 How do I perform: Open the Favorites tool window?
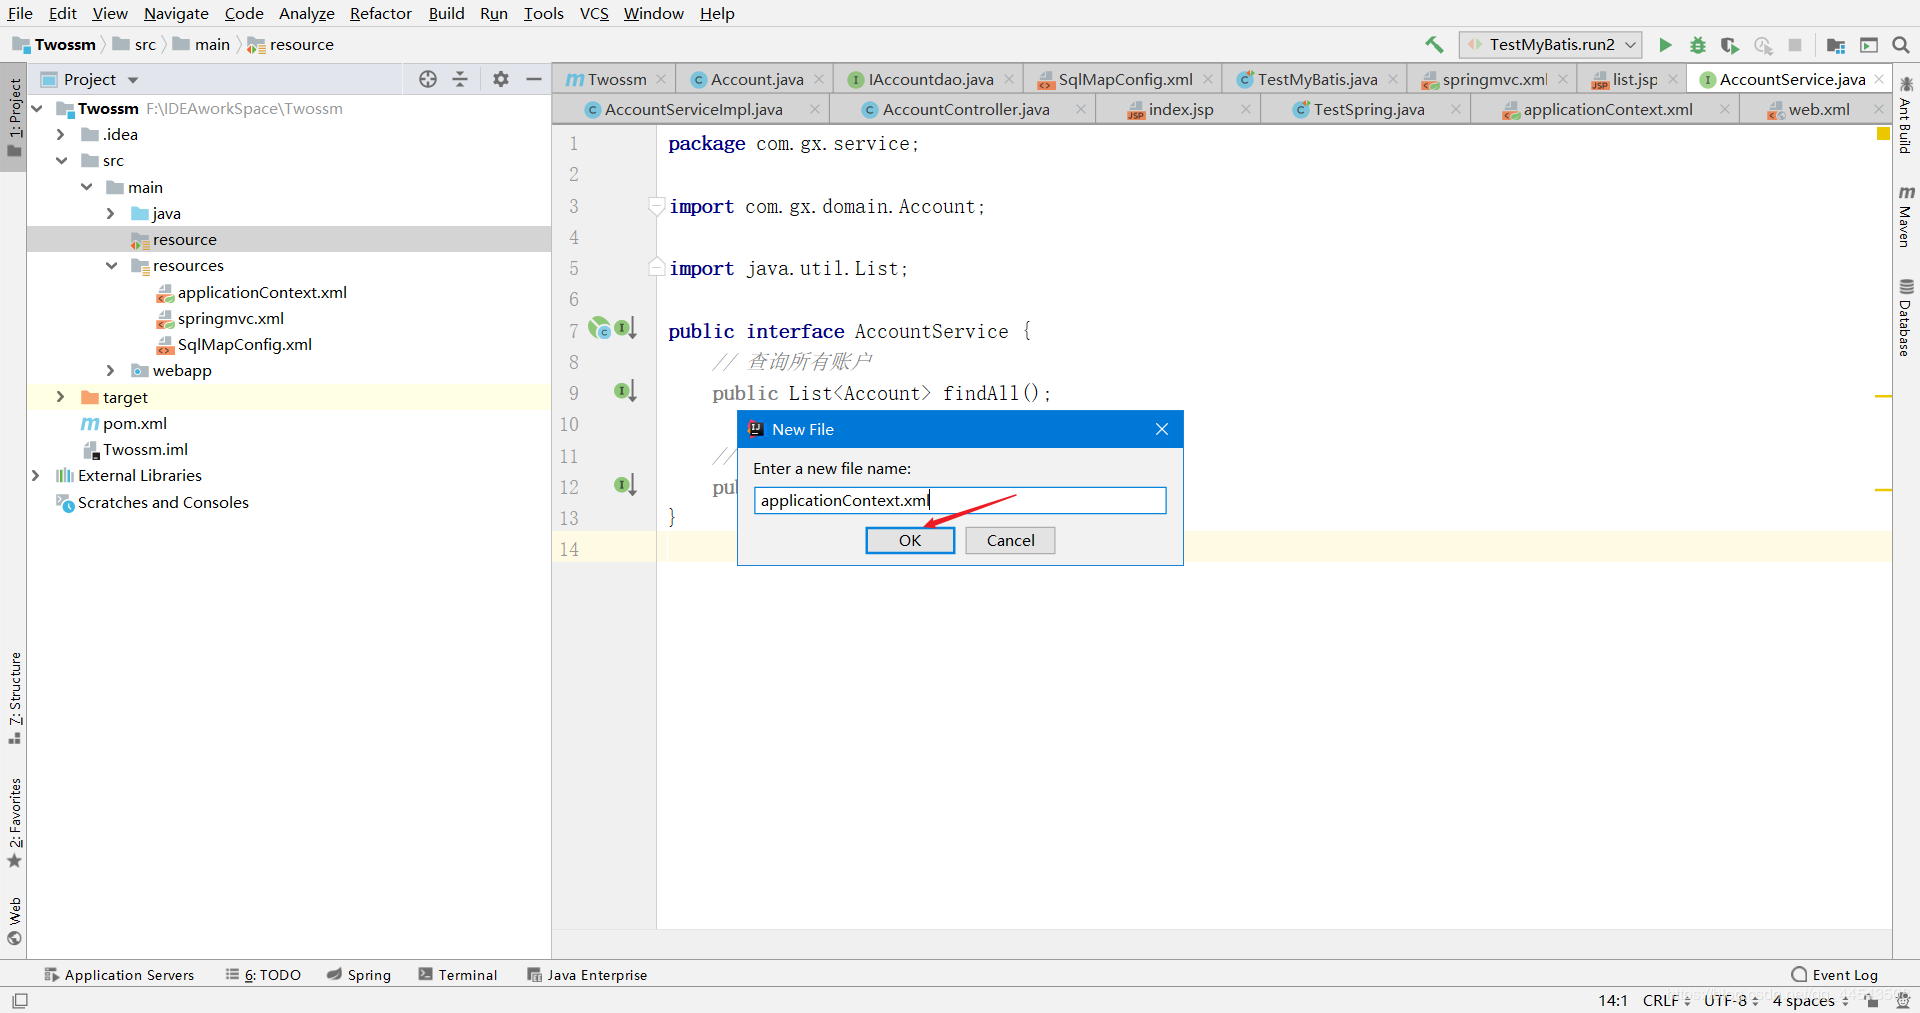[14, 822]
